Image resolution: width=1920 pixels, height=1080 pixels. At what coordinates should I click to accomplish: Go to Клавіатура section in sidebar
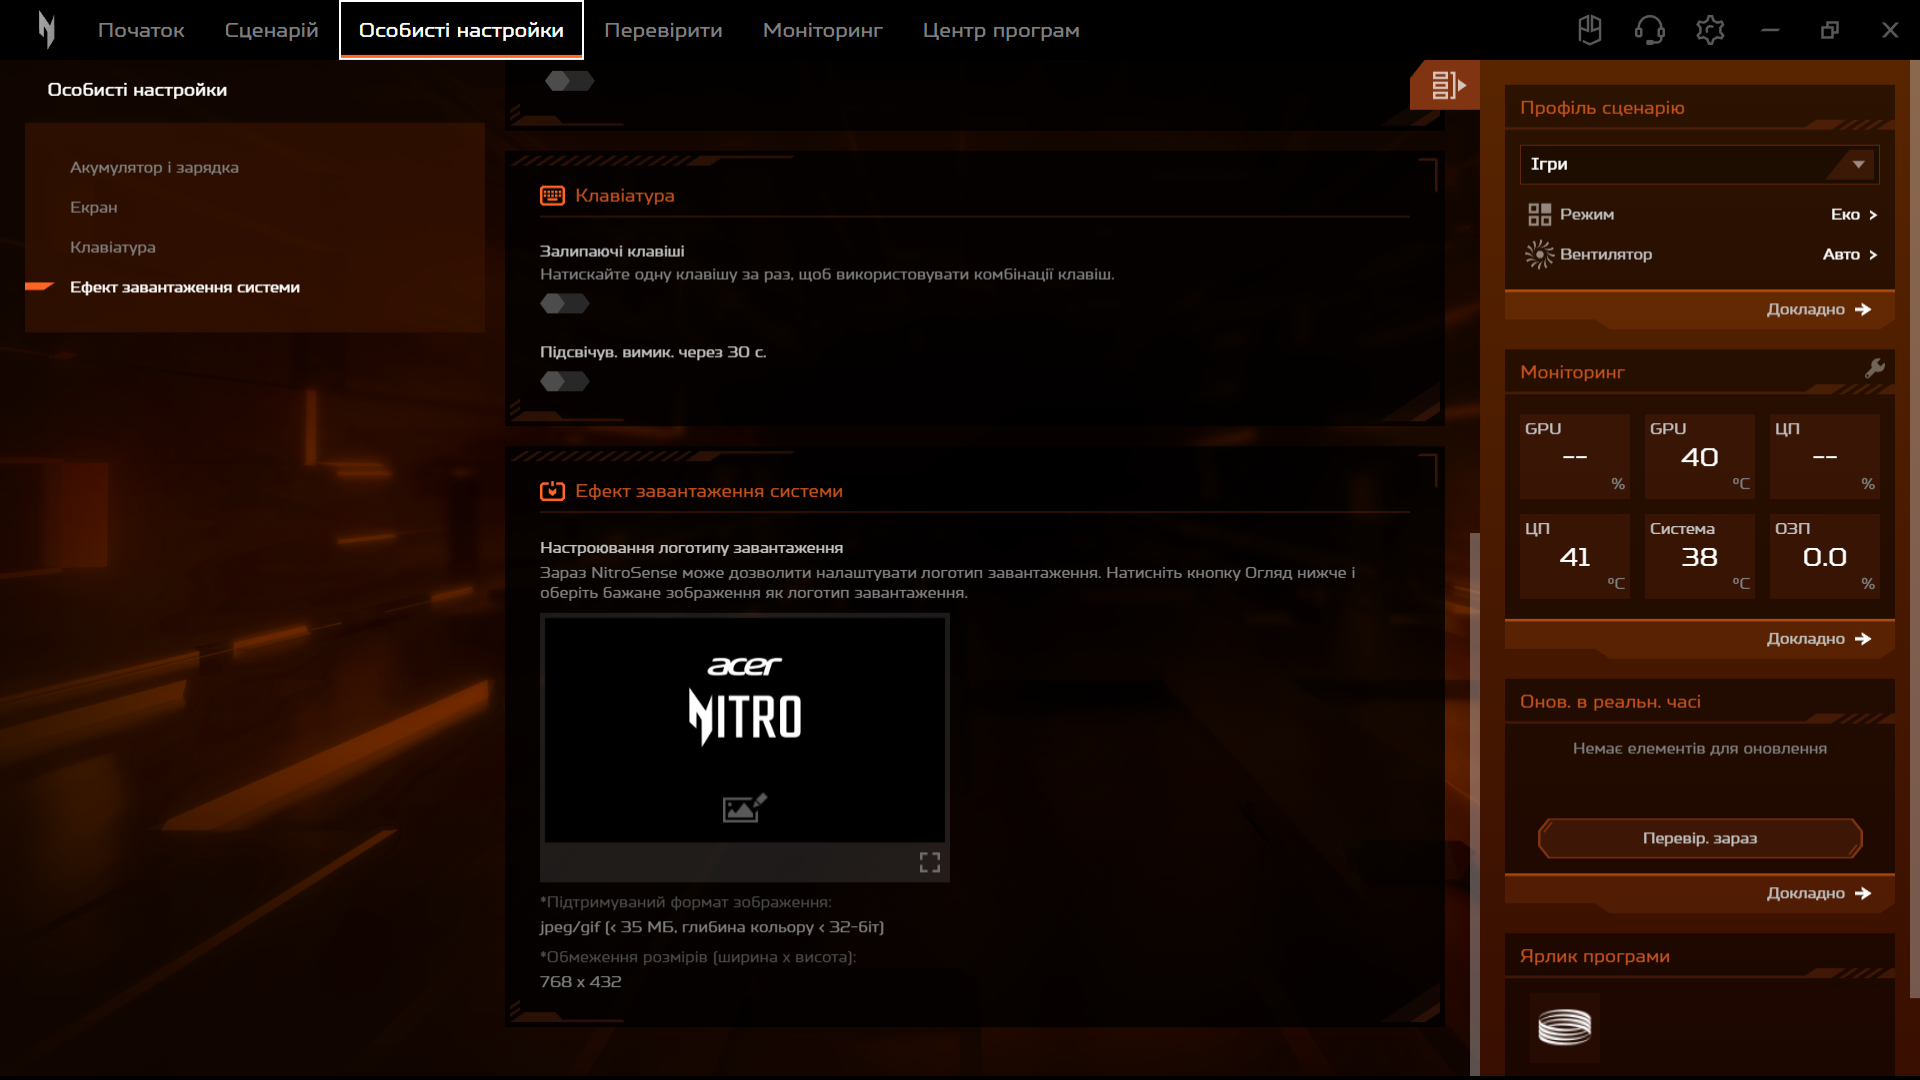point(112,247)
